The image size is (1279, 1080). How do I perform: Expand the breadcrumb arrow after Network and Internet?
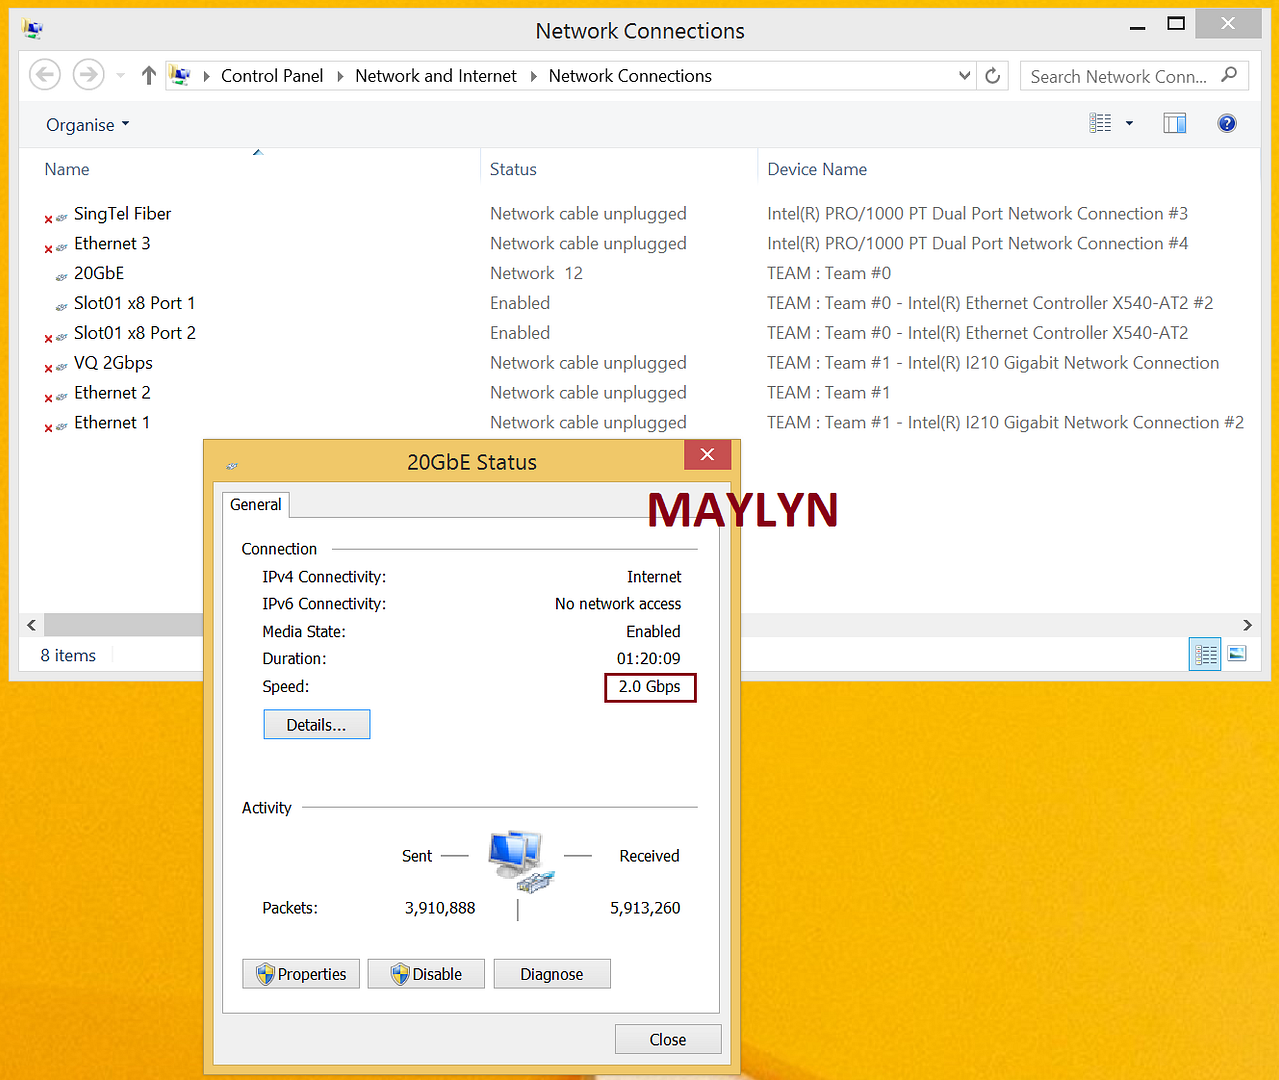533,76
